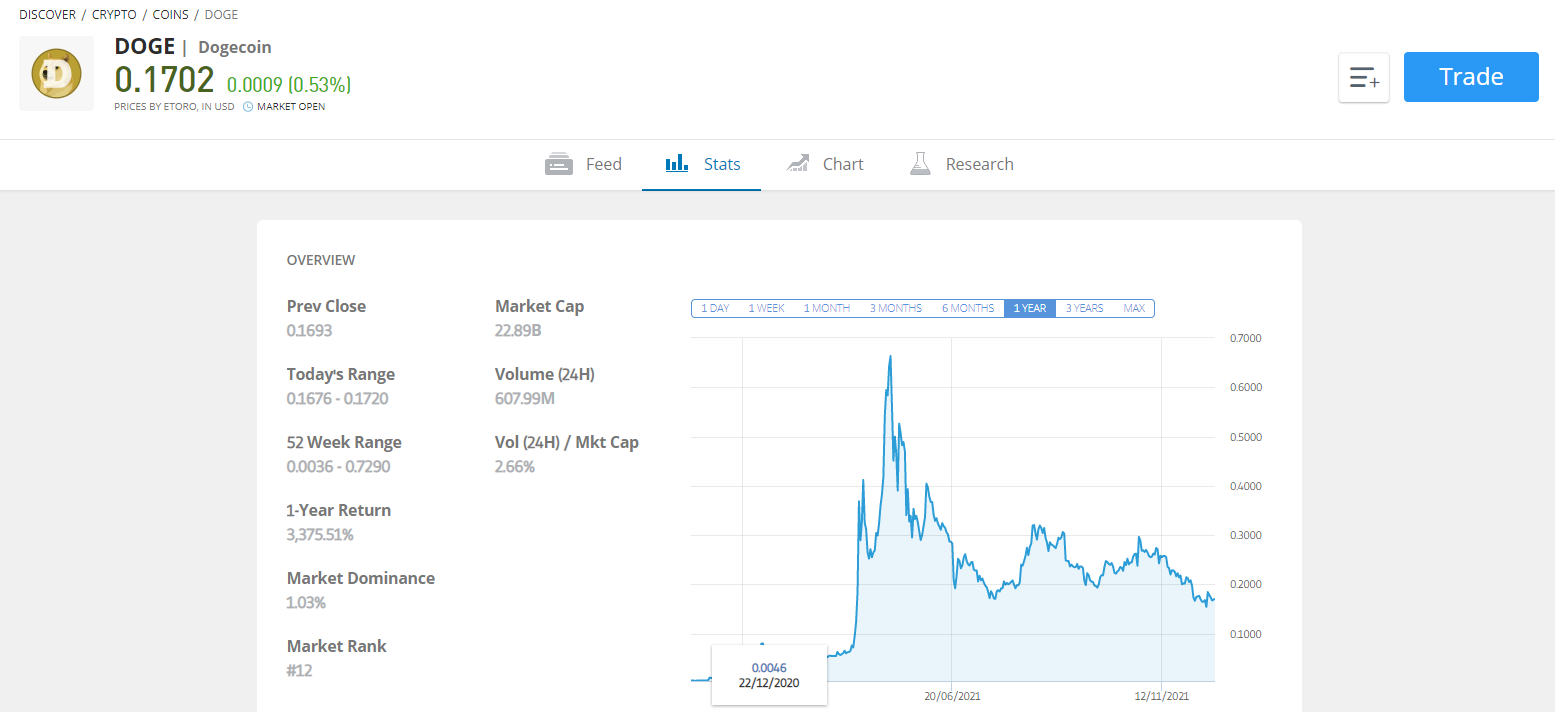Click the Prev Close value 0.1693
Viewport: 1555px width, 712px height.
[309, 331]
